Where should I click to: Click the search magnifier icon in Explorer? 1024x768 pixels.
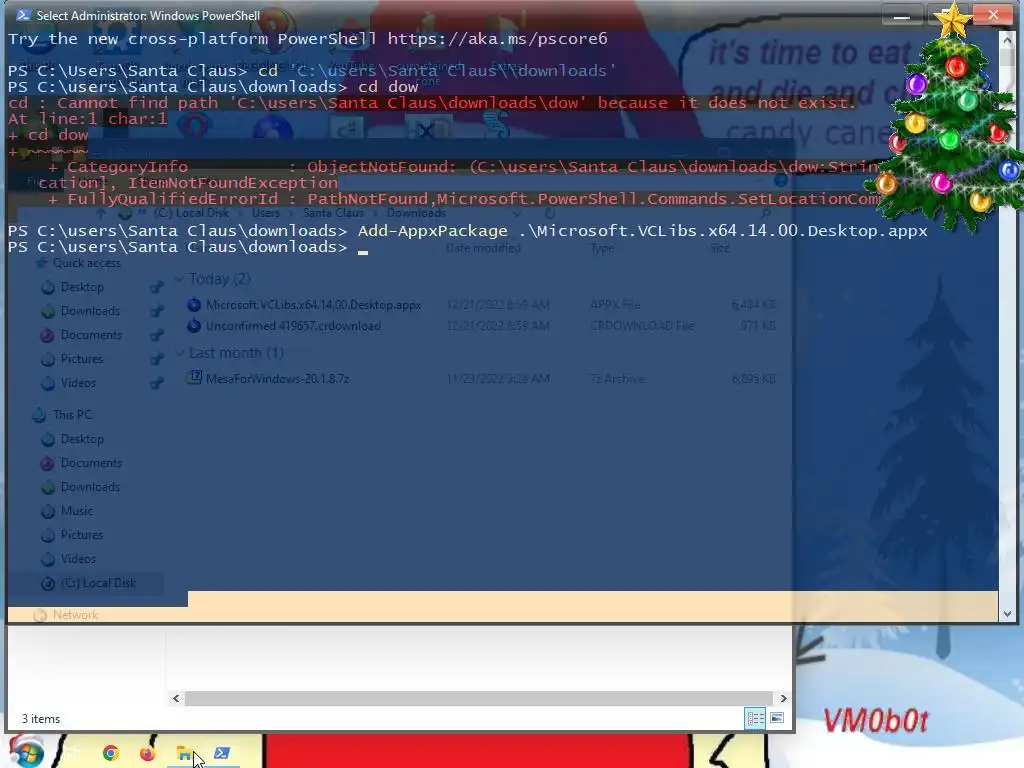point(765,213)
